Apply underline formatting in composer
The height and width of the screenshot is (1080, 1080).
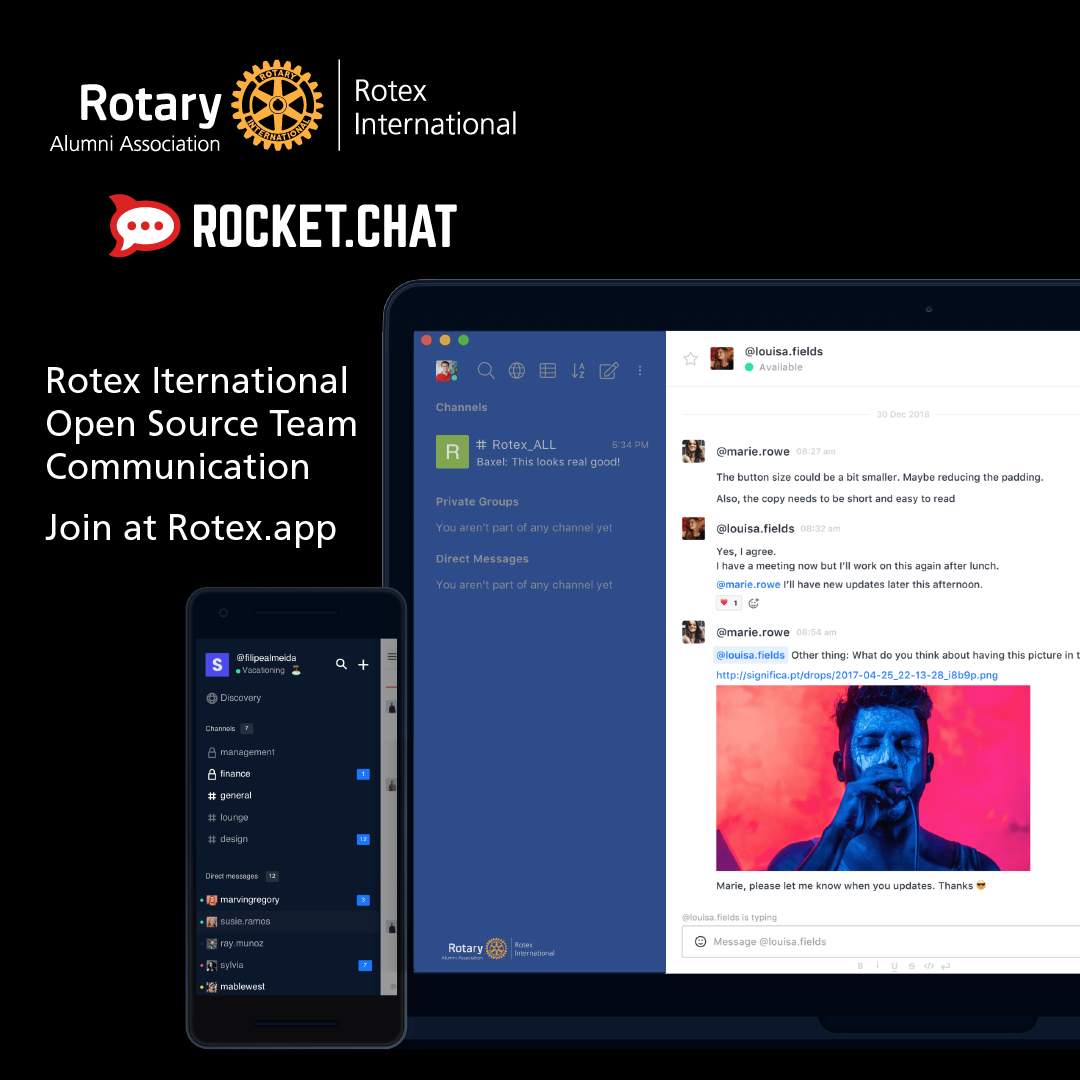(x=894, y=966)
